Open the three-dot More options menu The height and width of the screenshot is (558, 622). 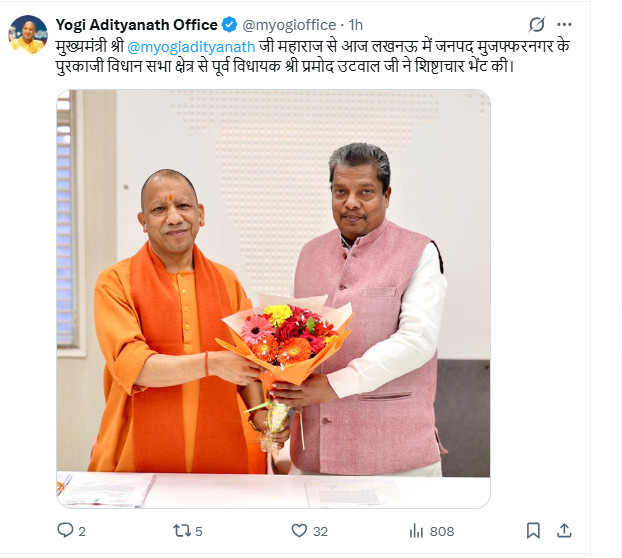tap(564, 25)
